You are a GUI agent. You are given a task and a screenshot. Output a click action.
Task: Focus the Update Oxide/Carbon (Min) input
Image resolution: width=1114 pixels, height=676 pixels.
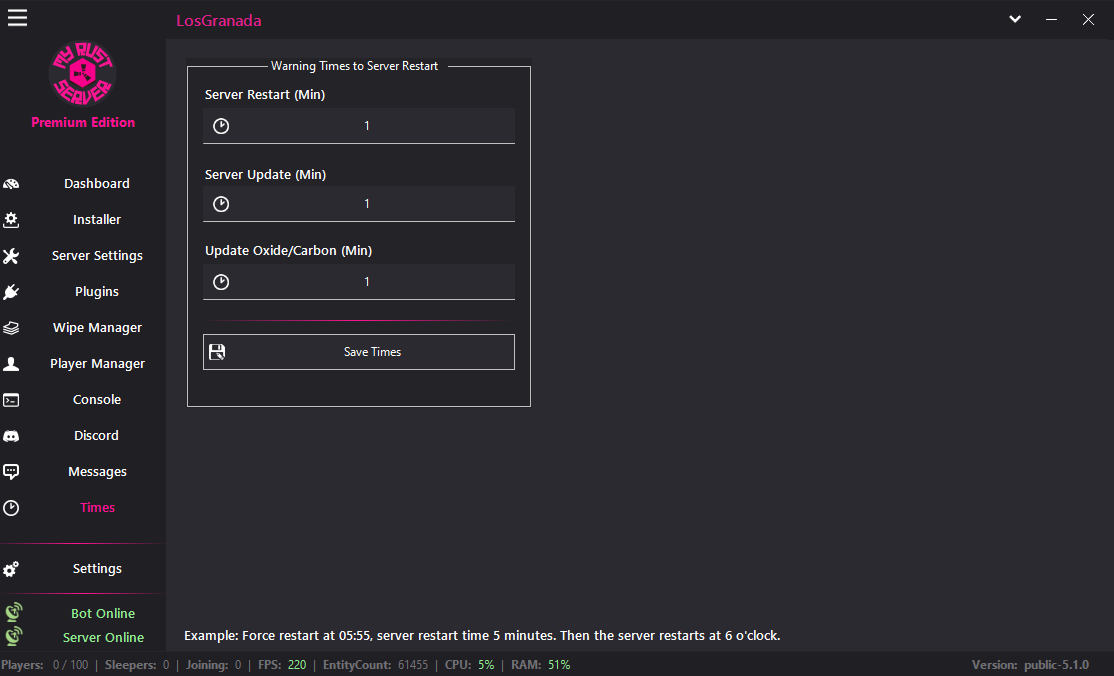coord(359,282)
